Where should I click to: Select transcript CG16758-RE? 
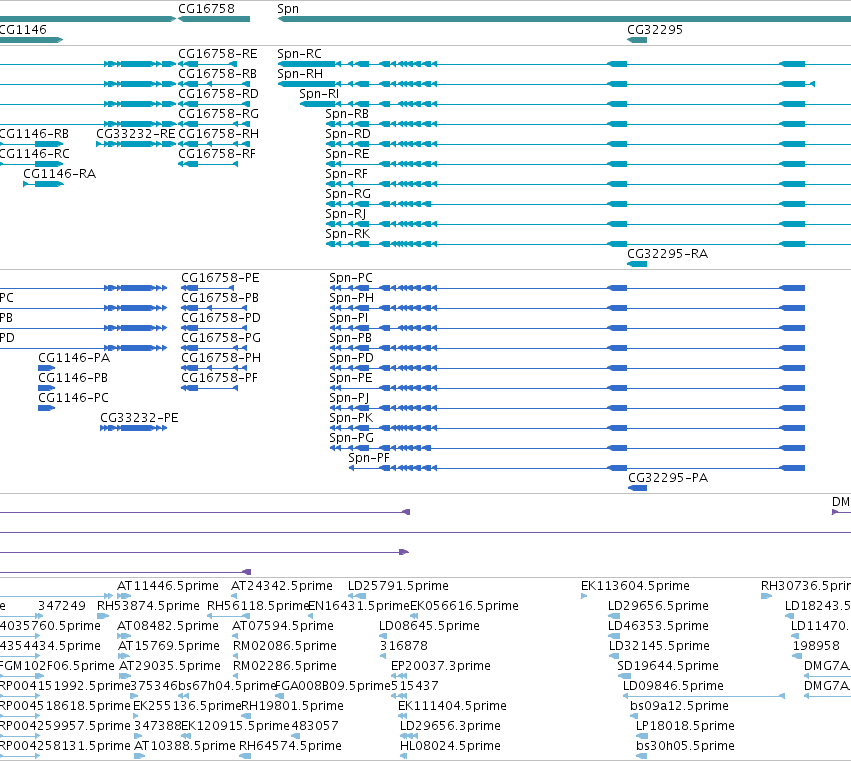pos(218,54)
